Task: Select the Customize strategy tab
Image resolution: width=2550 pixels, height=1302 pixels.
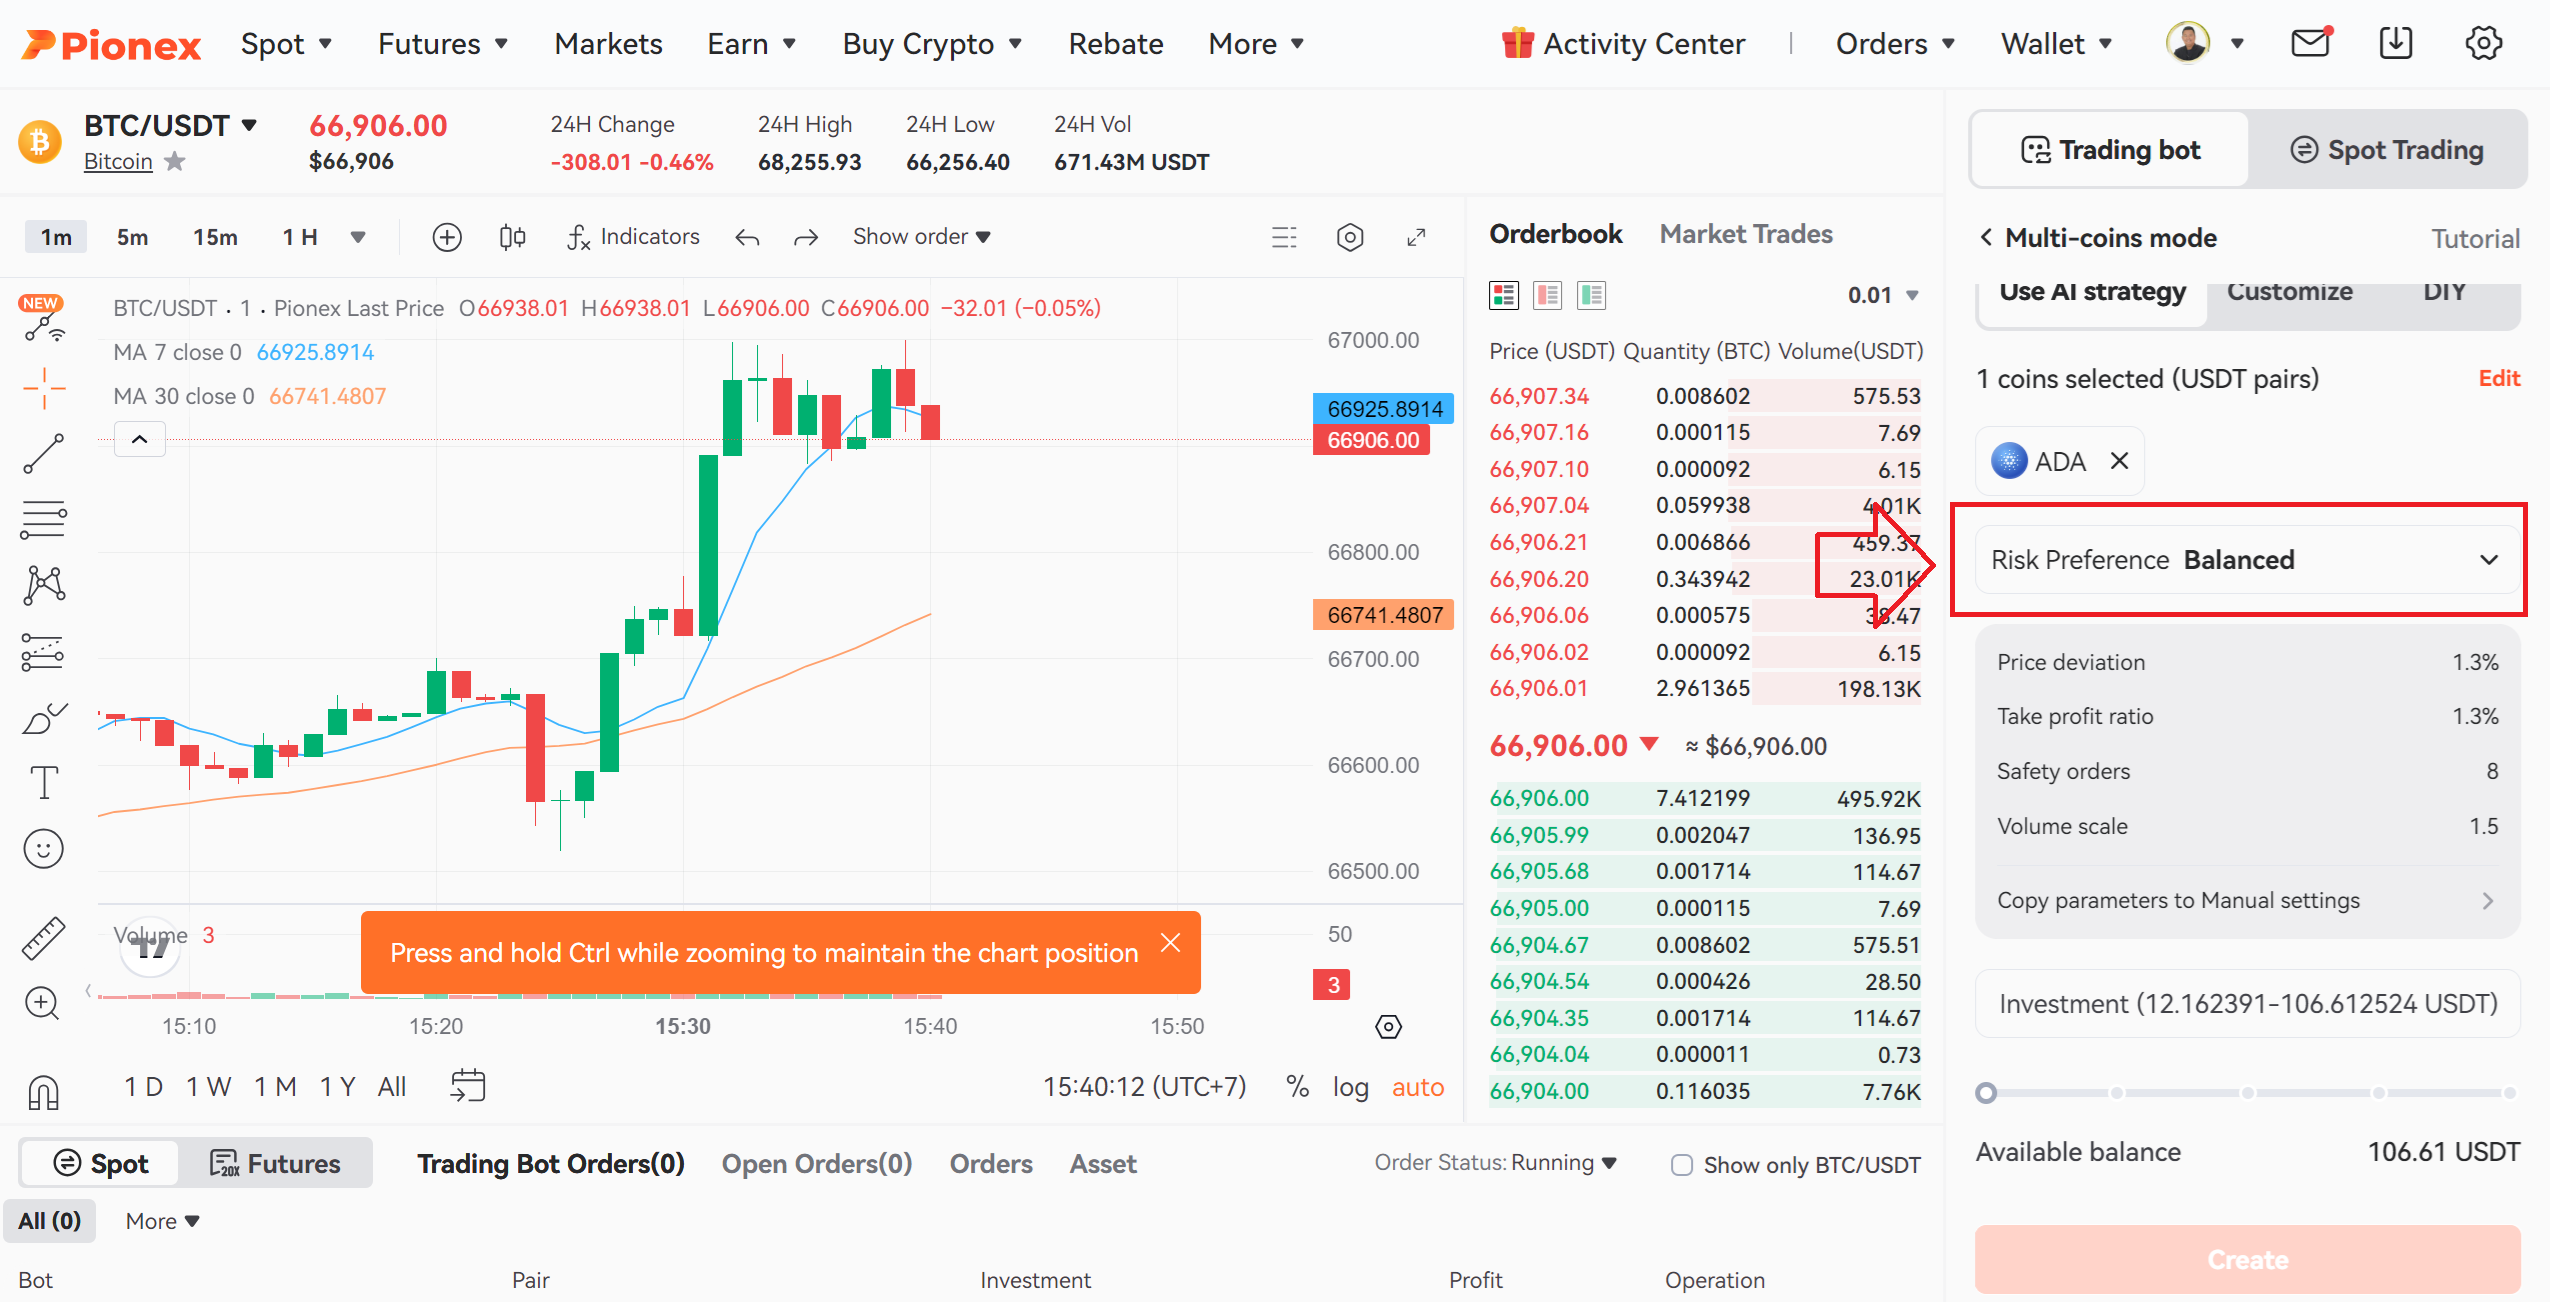Action: (x=2289, y=292)
